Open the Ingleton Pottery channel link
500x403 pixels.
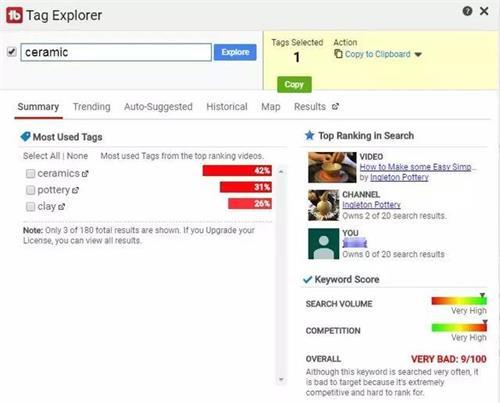click(371, 205)
